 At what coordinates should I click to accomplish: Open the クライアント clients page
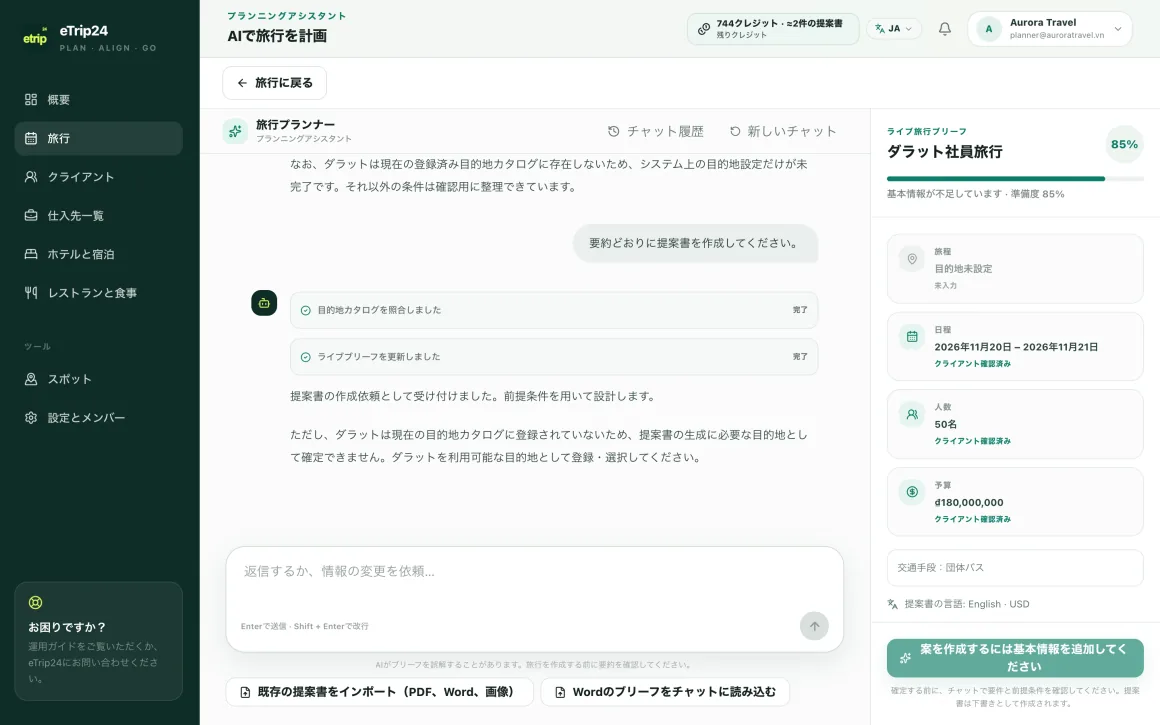pyautogui.click(x=98, y=177)
